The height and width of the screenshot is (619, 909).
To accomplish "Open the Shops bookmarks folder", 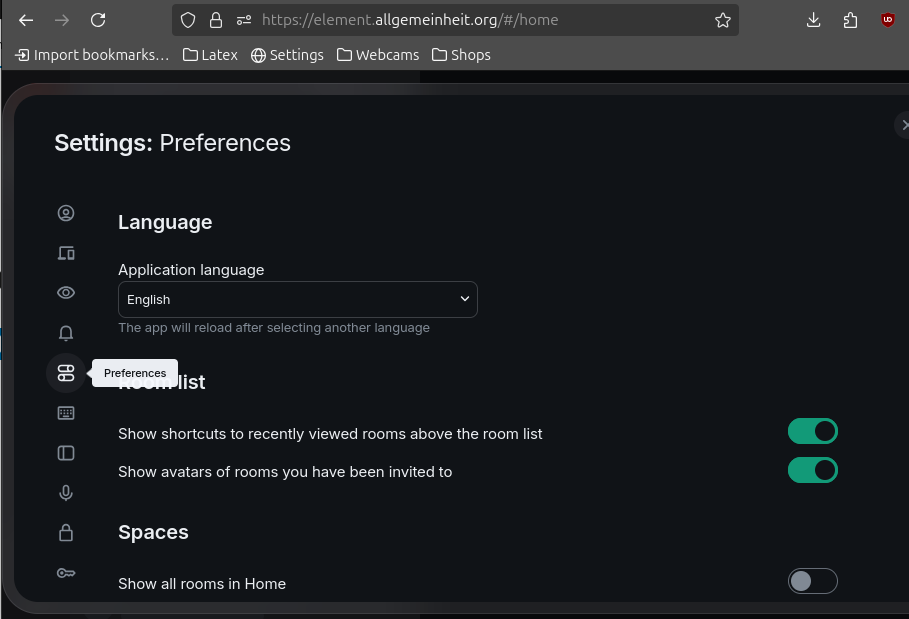I will (461, 55).
